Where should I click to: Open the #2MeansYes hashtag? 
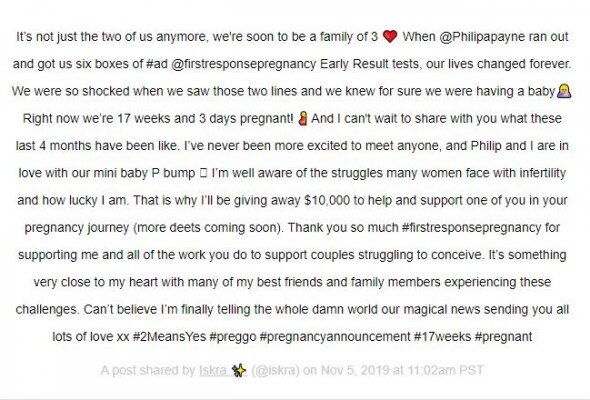tap(169, 336)
